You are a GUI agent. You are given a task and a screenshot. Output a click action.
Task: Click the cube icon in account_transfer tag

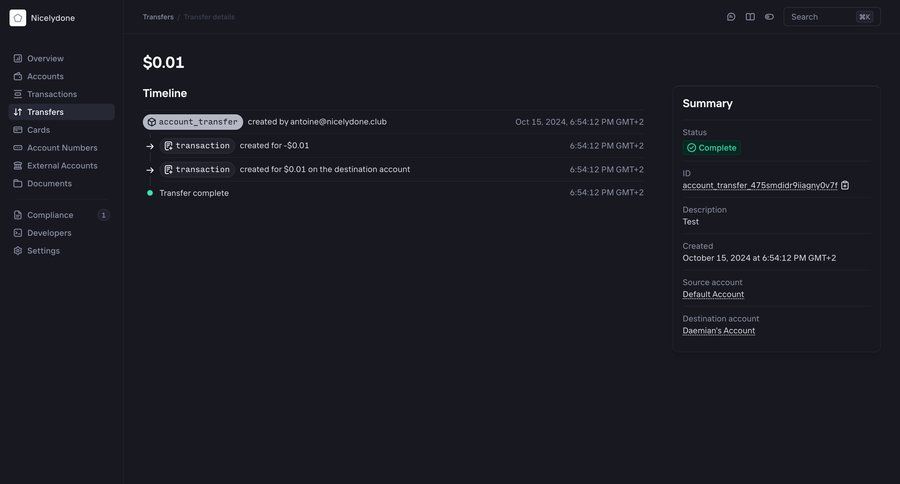[152, 122]
